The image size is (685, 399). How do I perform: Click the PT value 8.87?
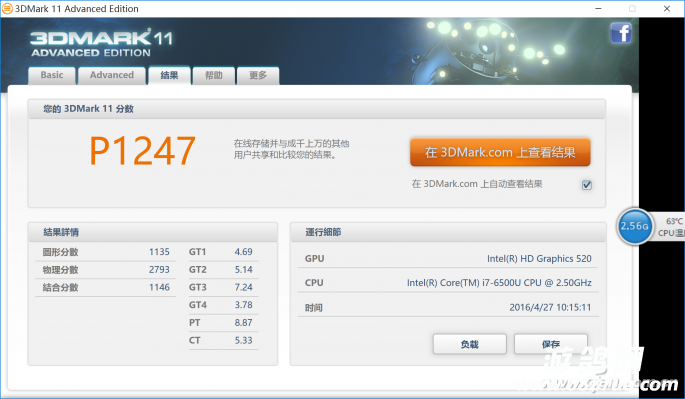click(243, 323)
